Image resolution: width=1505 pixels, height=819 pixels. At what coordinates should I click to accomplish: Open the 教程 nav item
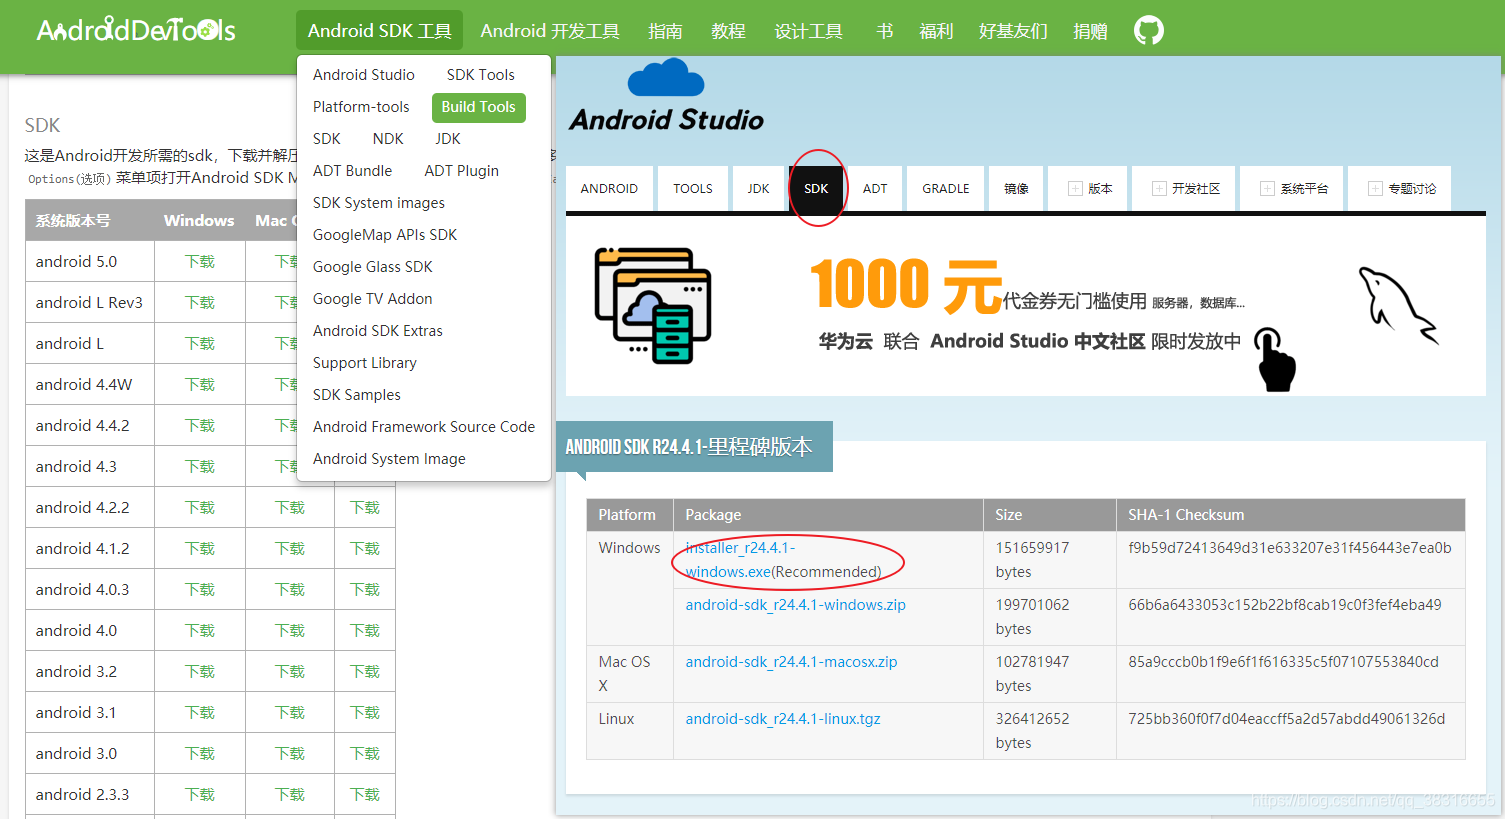[728, 31]
